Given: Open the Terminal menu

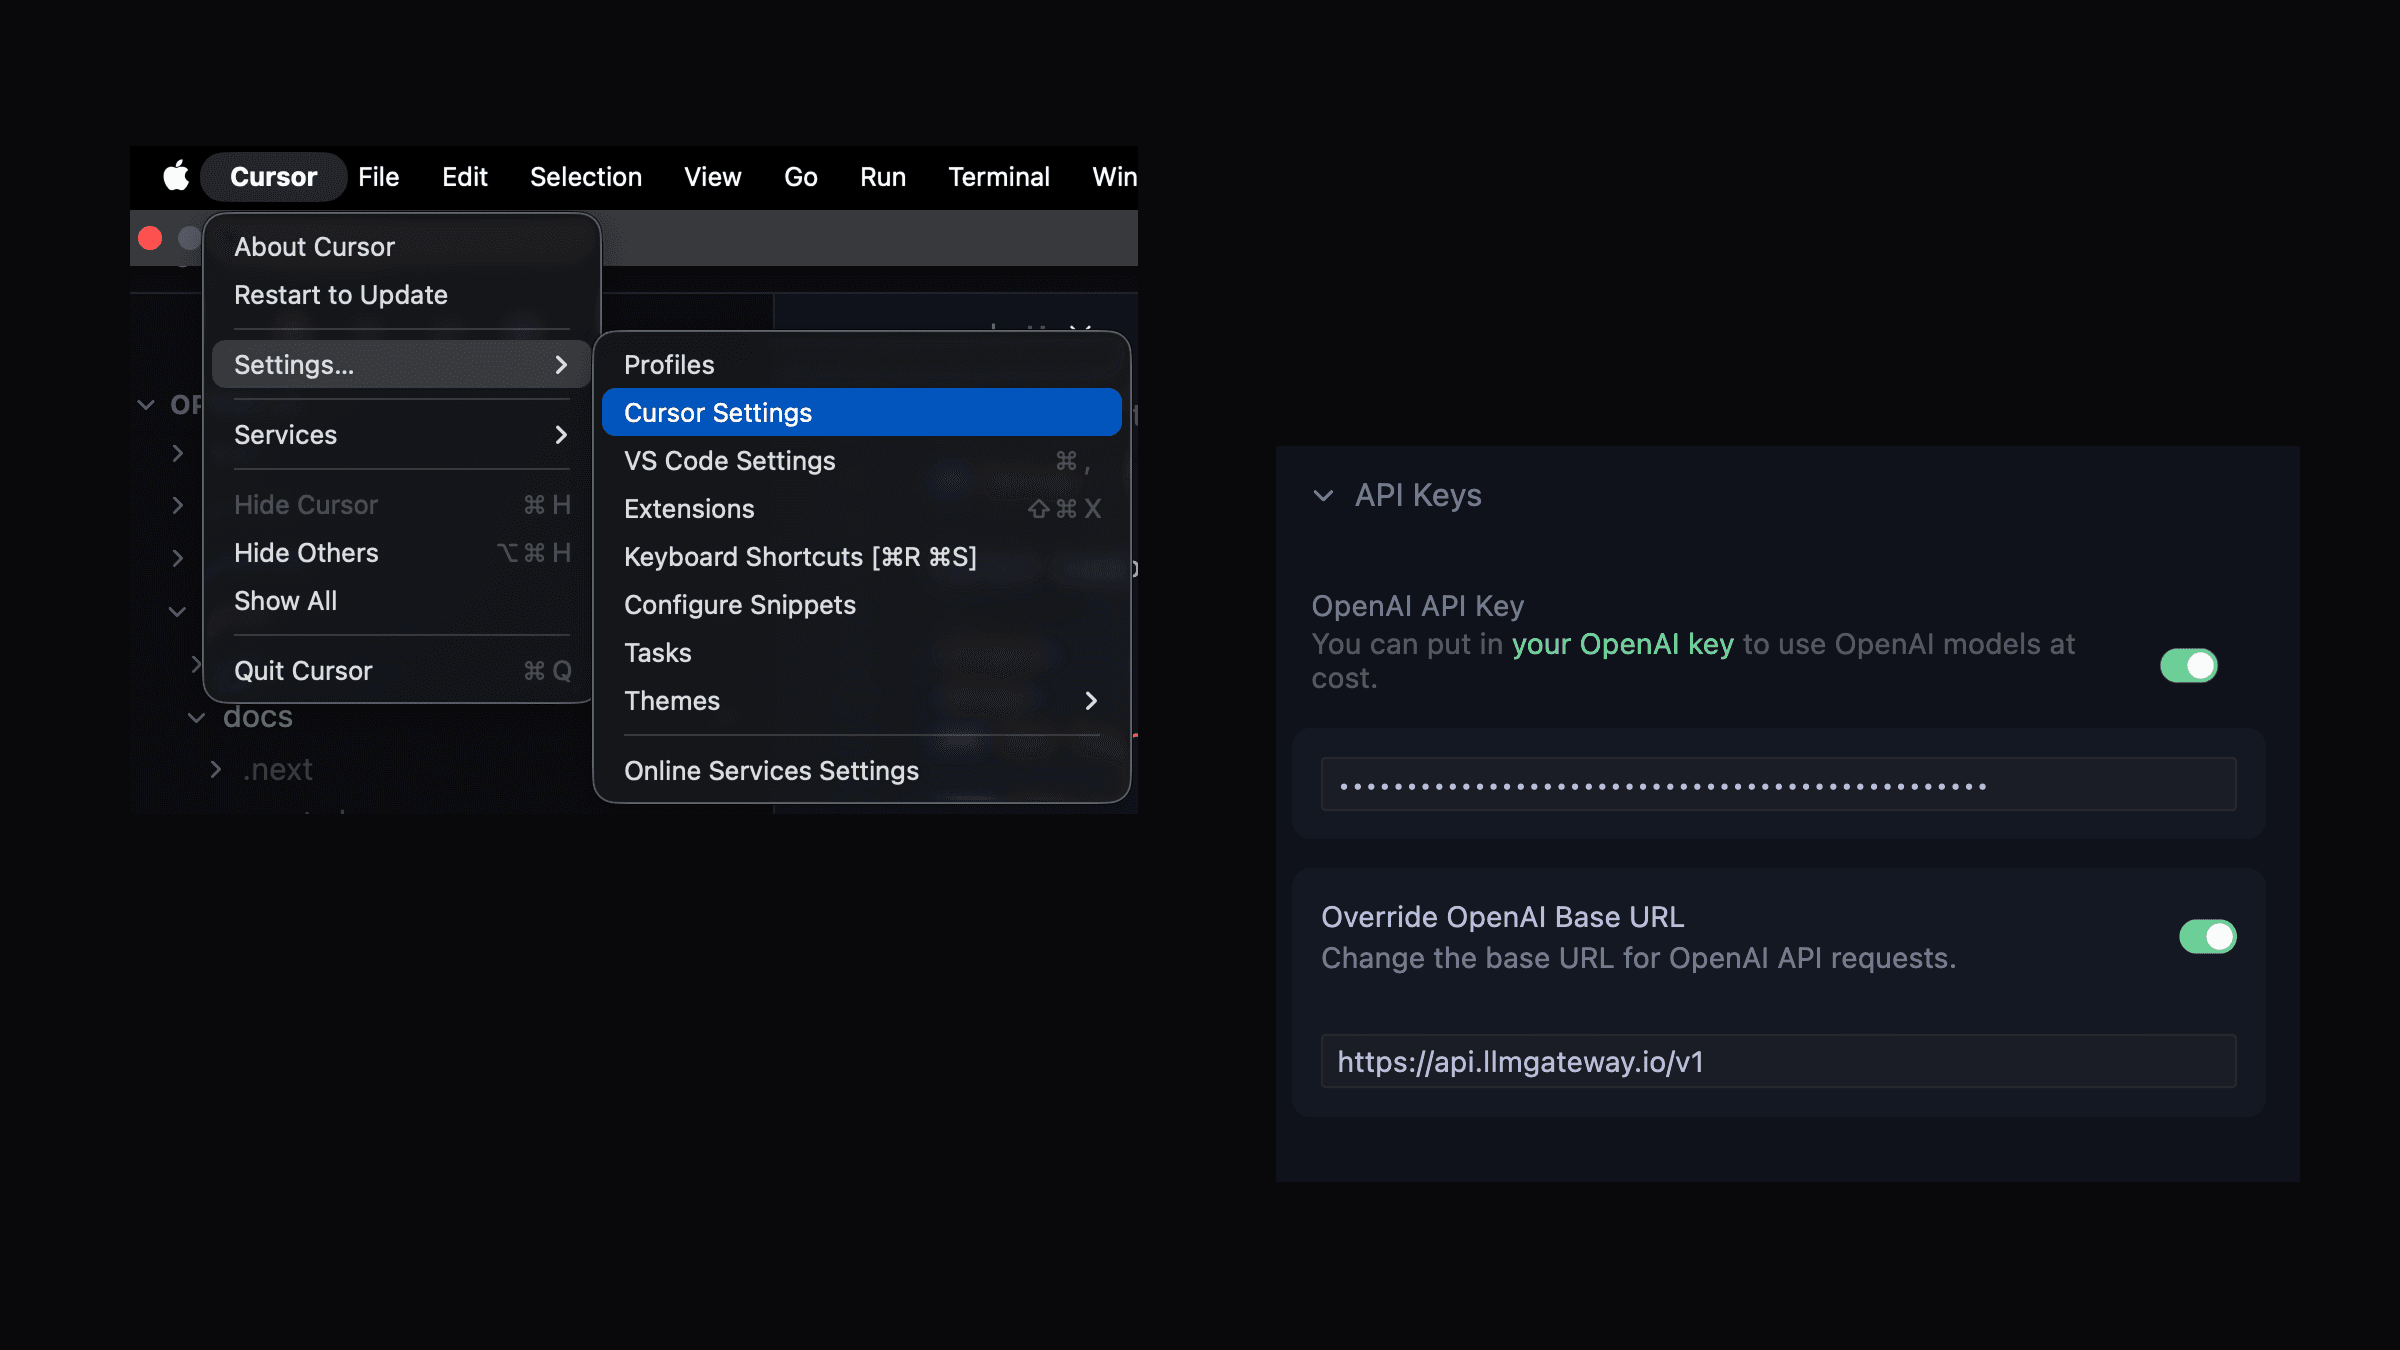Looking at the screenshot, I should (998, 177).
